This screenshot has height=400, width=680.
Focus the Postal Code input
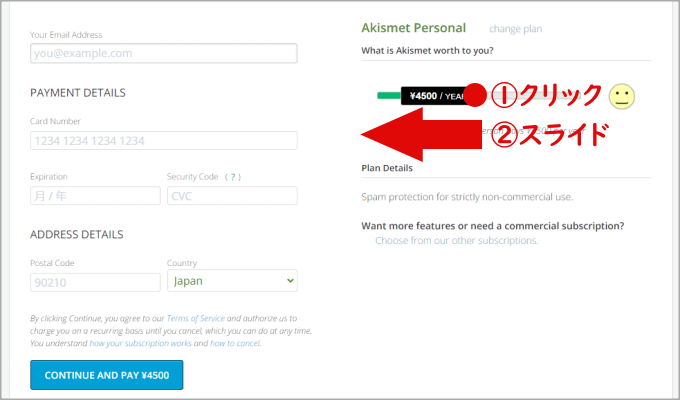[95, 282]
